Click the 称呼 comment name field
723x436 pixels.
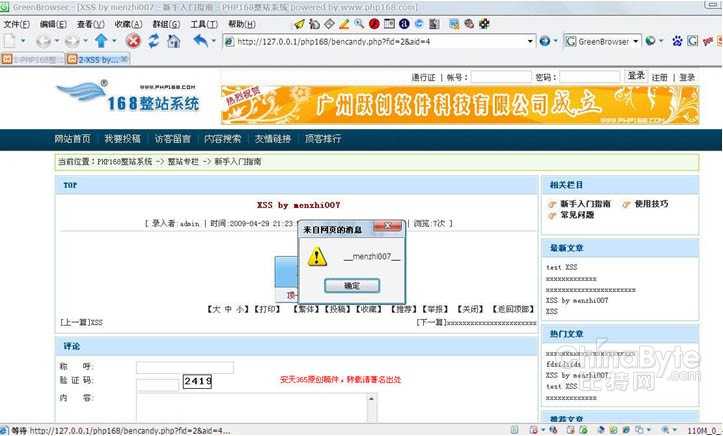pos(185,368)
